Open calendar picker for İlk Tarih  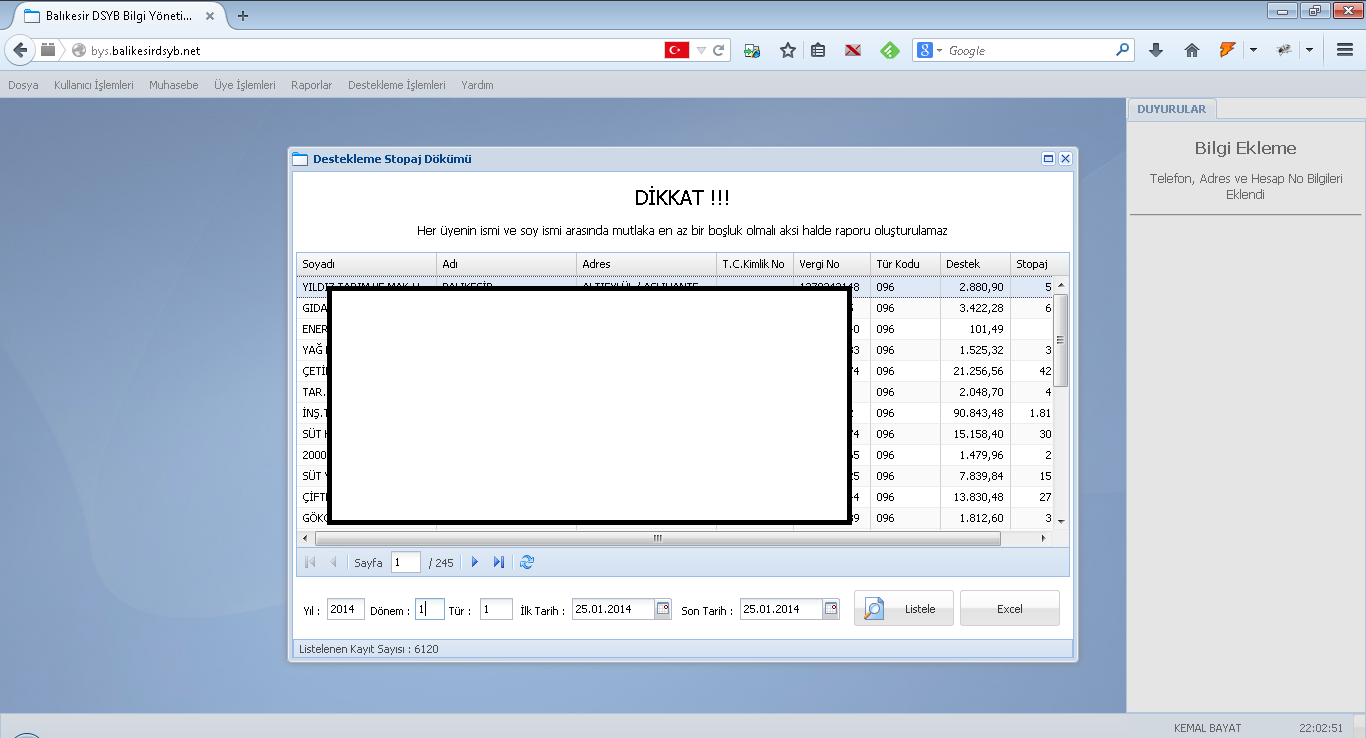[x=662, y=609]
